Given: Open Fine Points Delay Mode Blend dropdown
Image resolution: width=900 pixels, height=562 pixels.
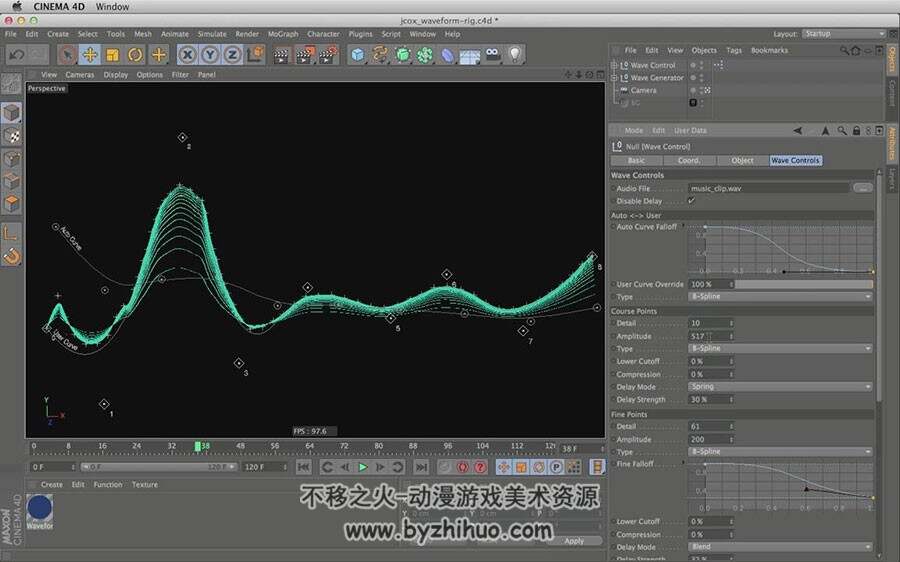Looking at the screenshot, I should click(x=780, y=547).
